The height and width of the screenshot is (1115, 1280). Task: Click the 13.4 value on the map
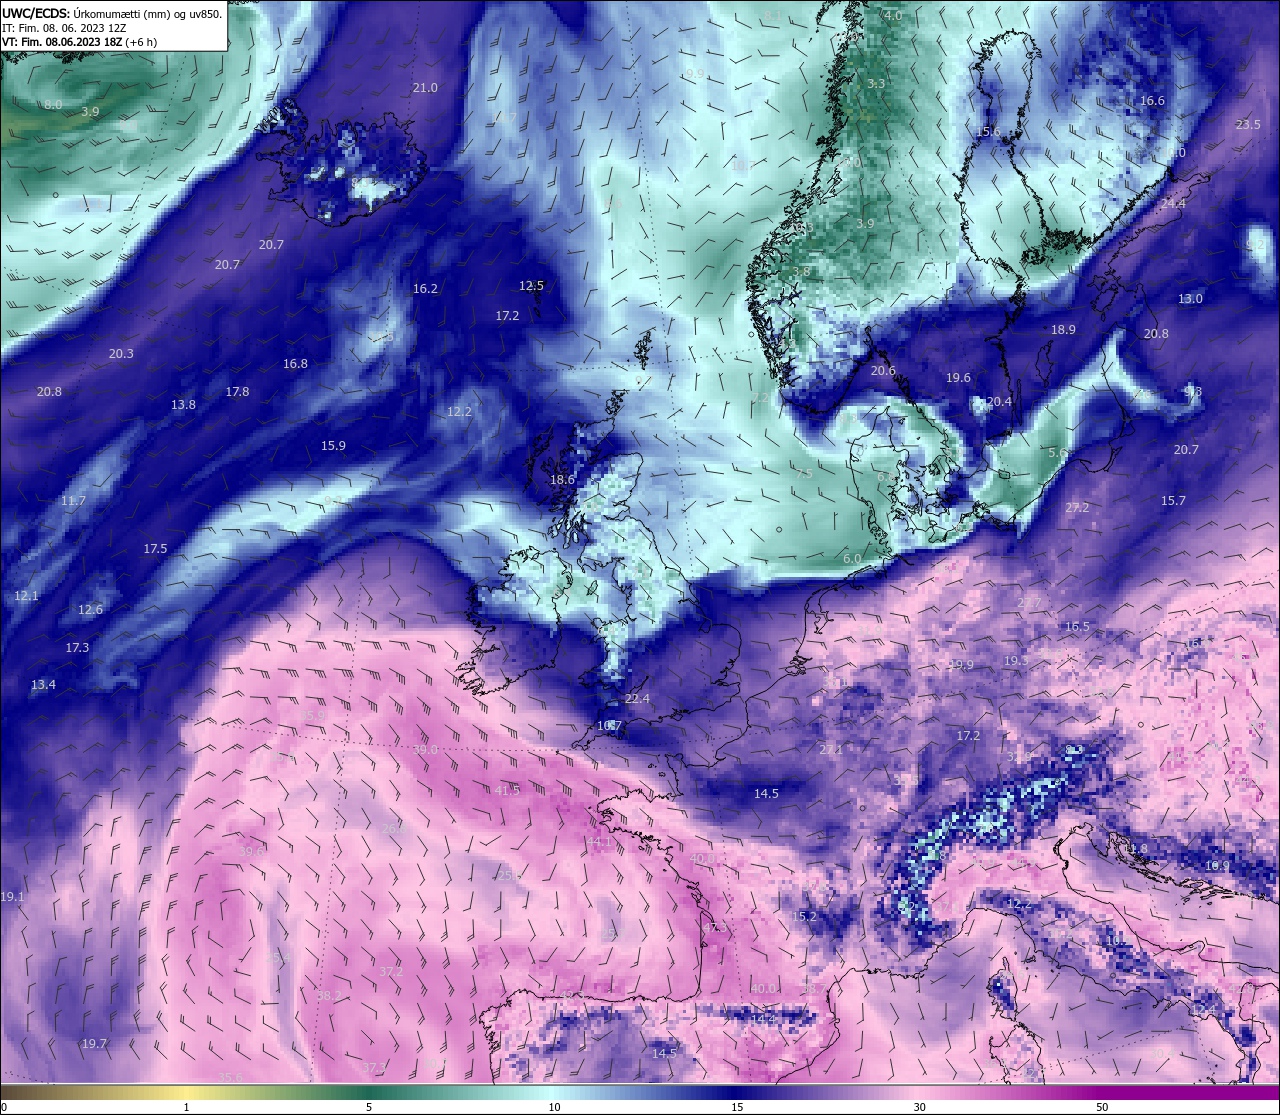click(x=43, y=685)
